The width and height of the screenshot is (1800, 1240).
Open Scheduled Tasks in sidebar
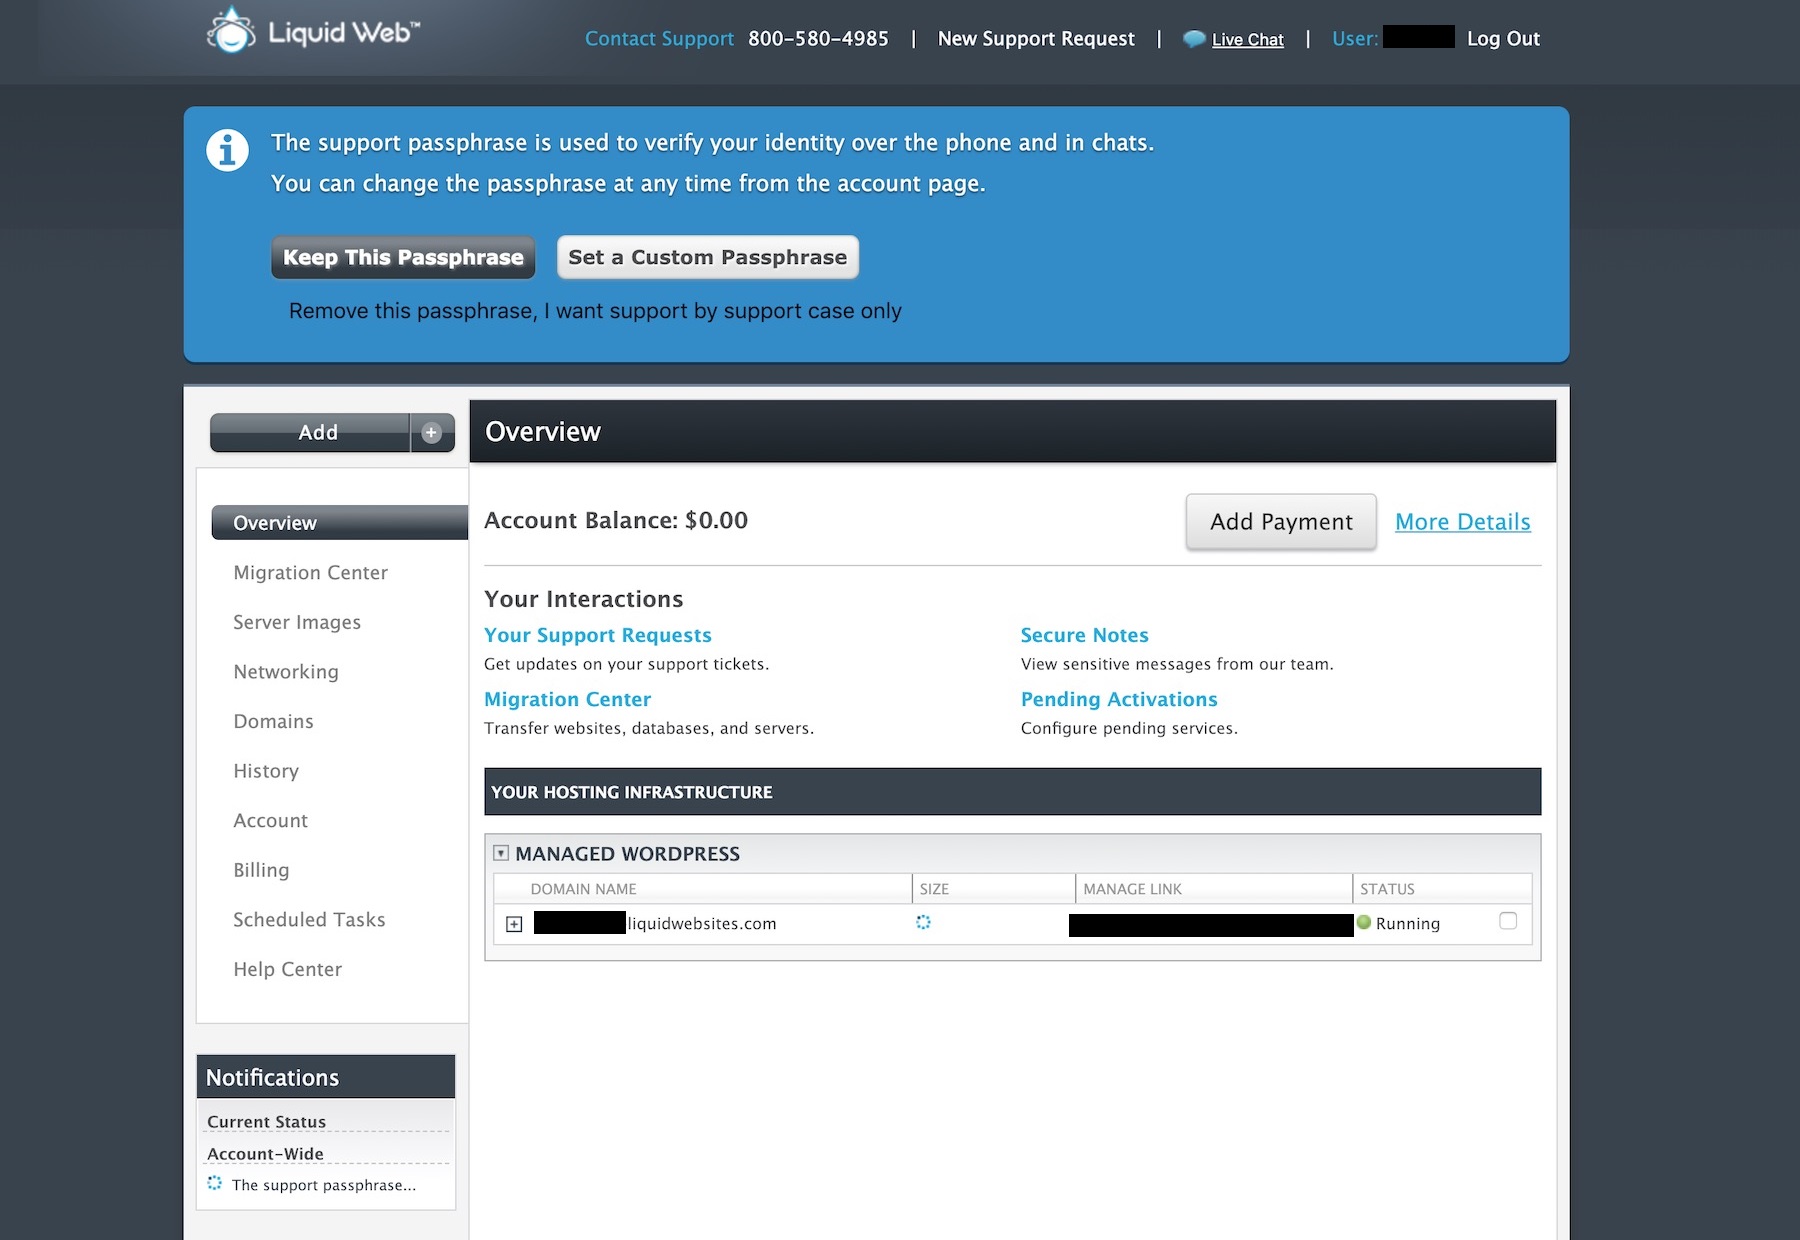click(309, 920)
